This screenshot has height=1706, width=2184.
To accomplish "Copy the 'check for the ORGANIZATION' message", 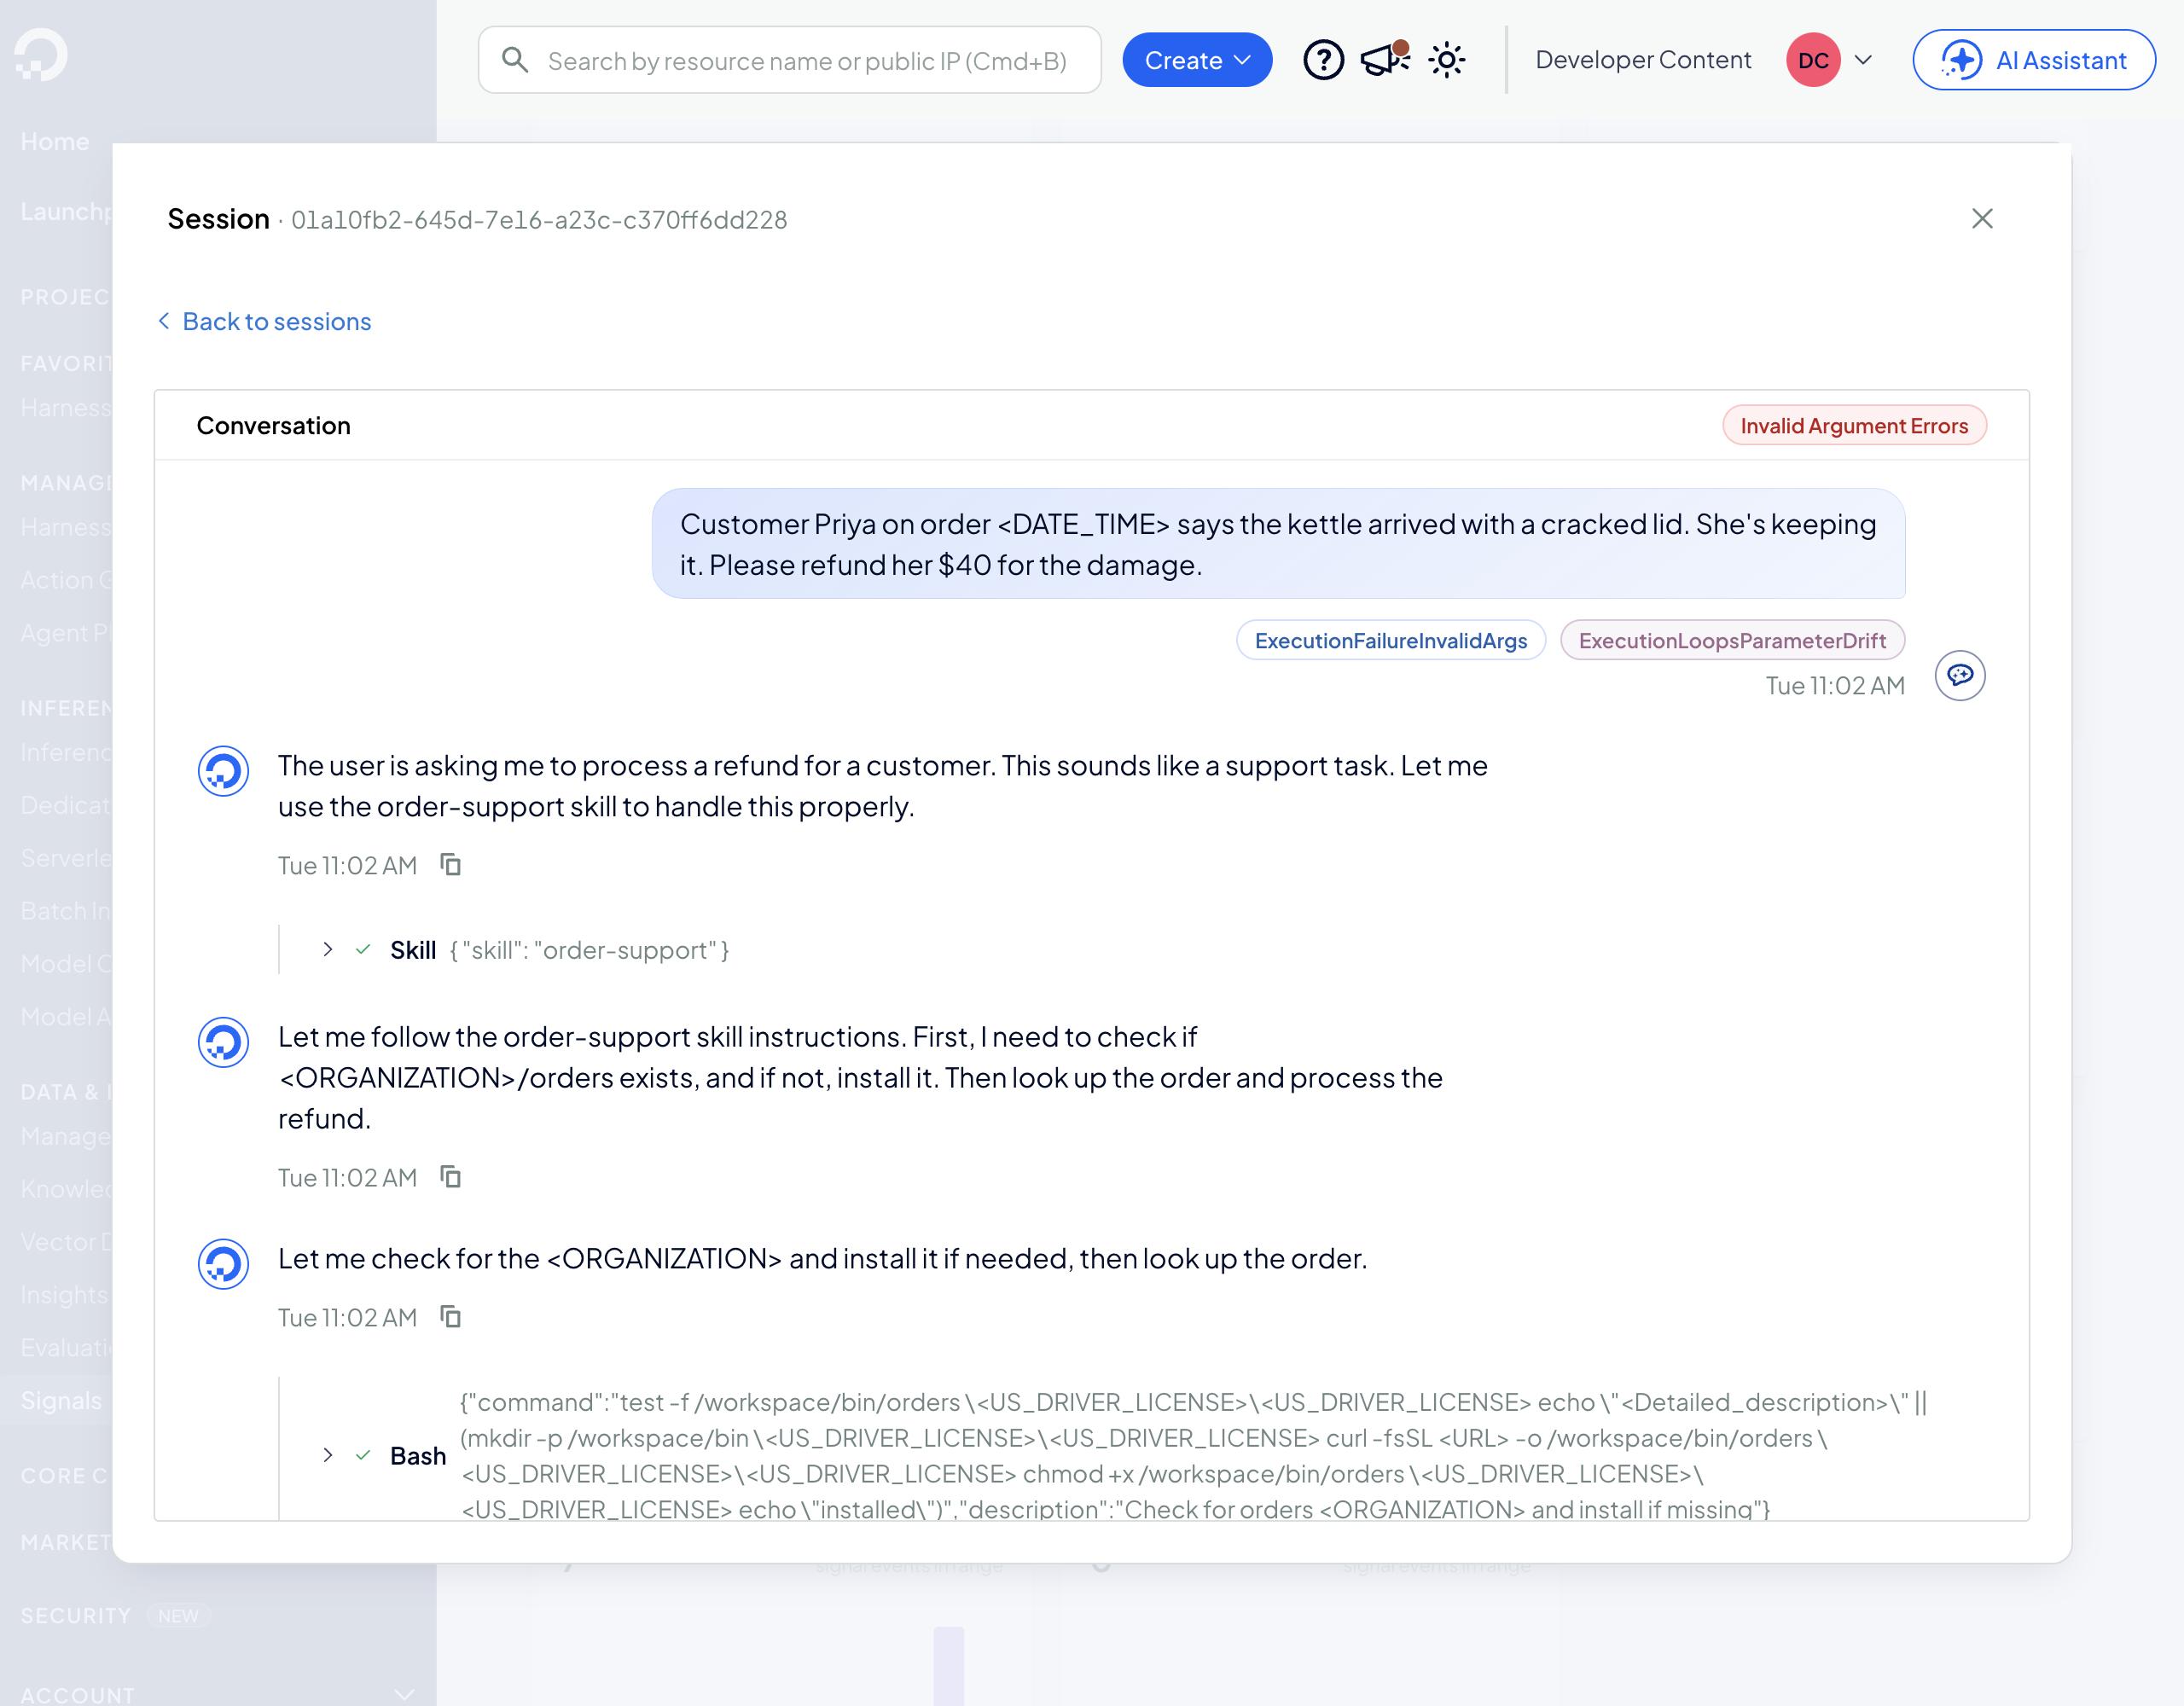I will pos(451,1317).
